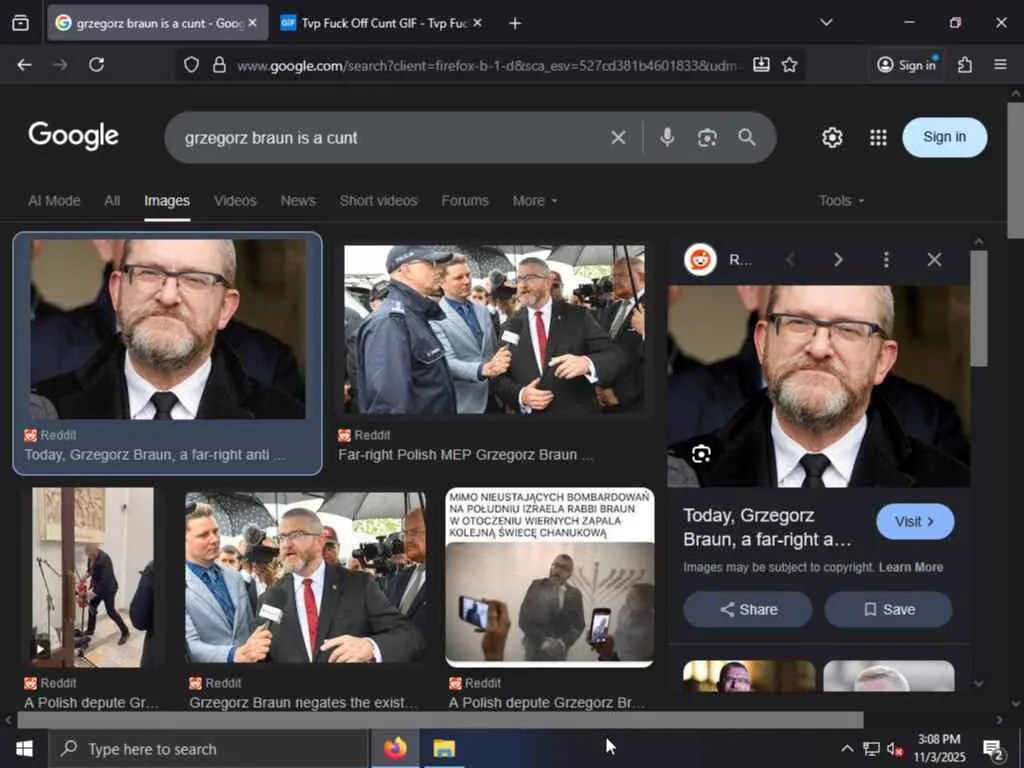The width and height of the screenshot is (1024, 768).
Task: Click the Firefox back arrow
Action: (x=24, y=65)
